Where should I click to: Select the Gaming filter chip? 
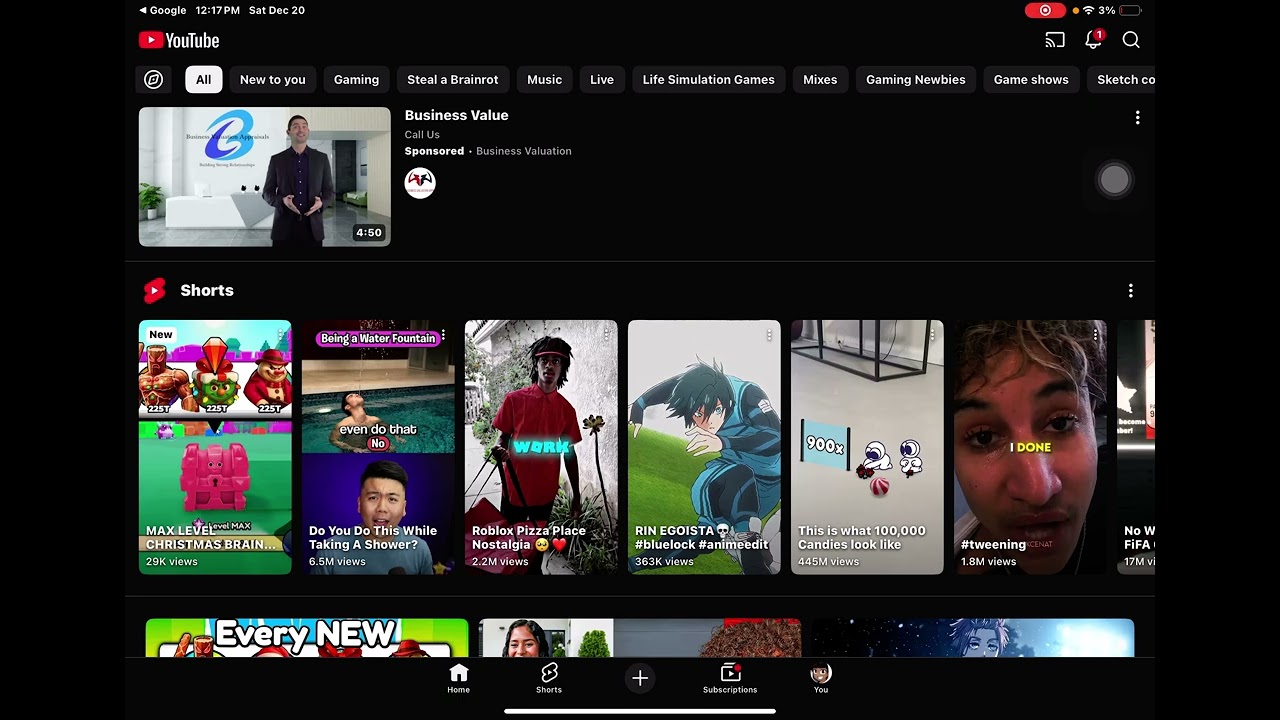[356, 79]
